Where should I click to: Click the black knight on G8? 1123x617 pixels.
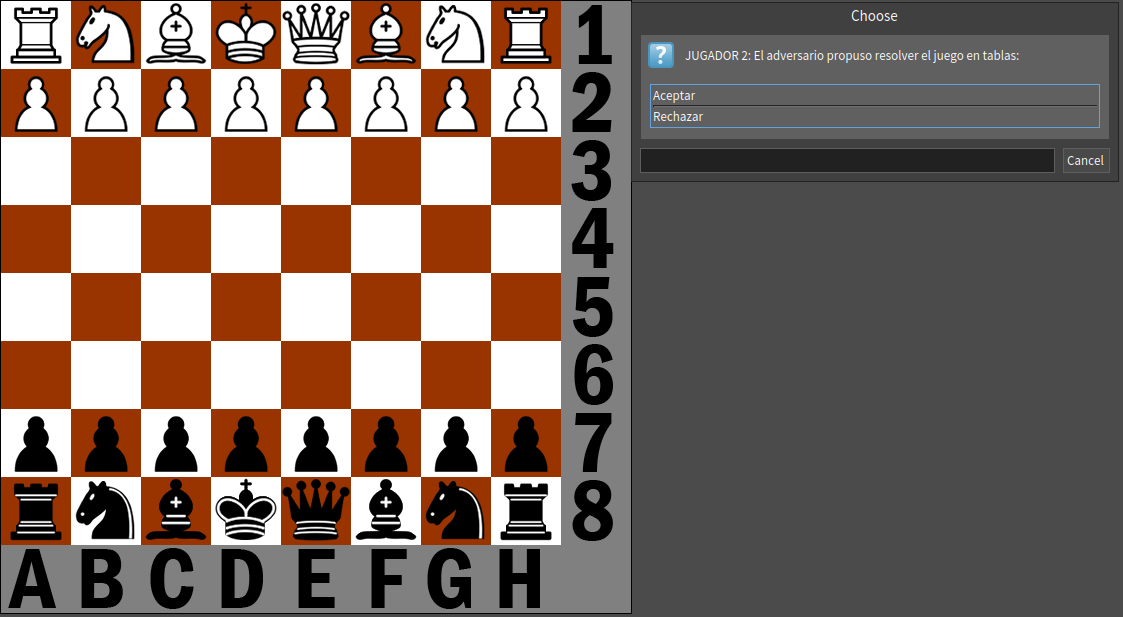[x=456, y=510]
